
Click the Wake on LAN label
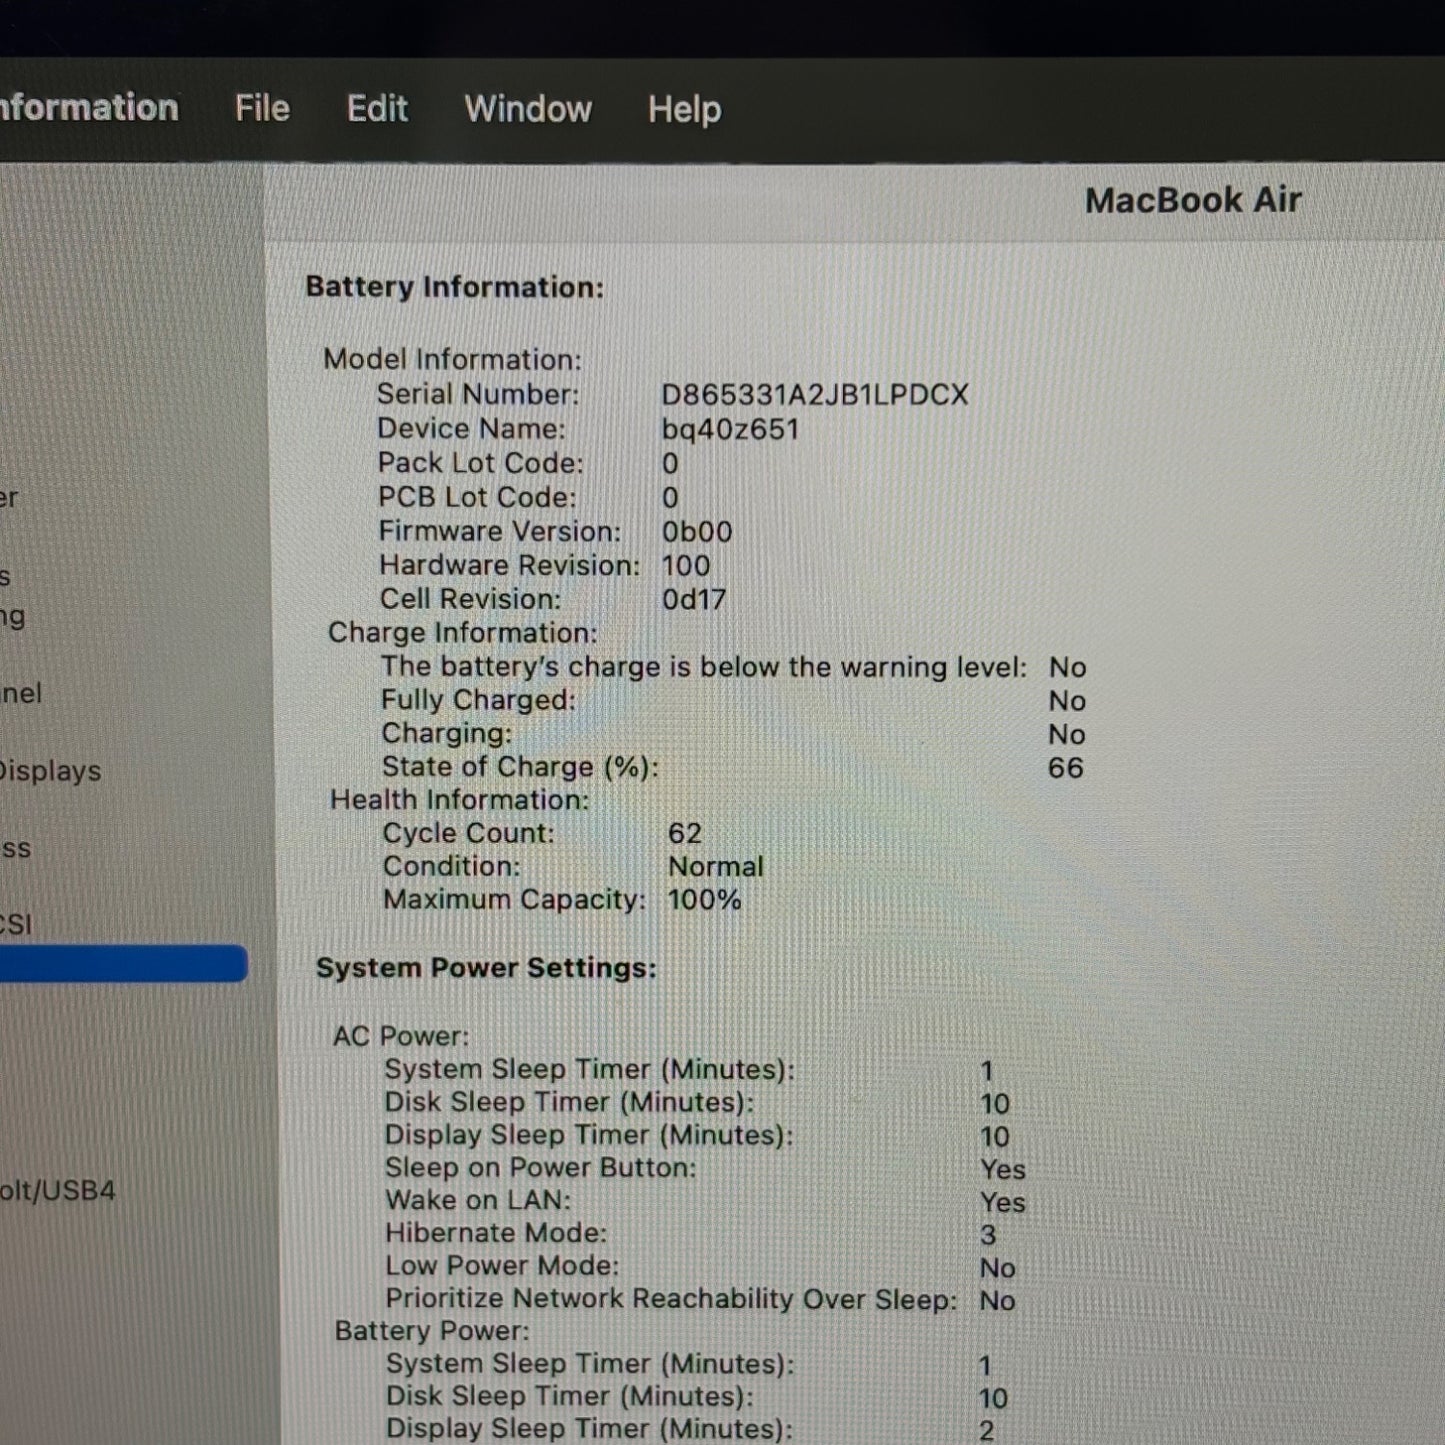coord(478,1200)
